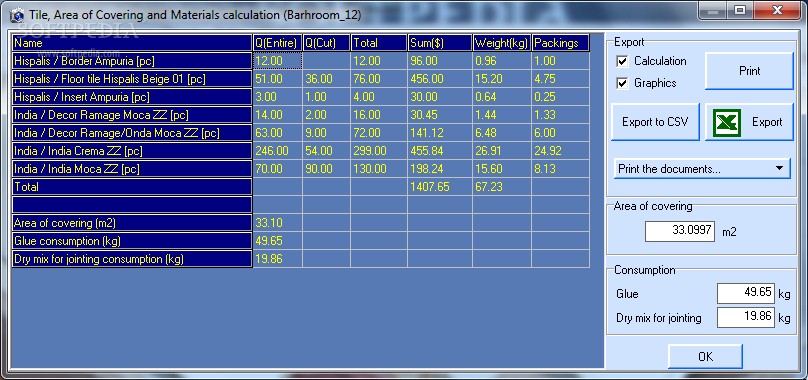Click the Total column header
Screen dimensions: 808x380
(x=379, y=43)
